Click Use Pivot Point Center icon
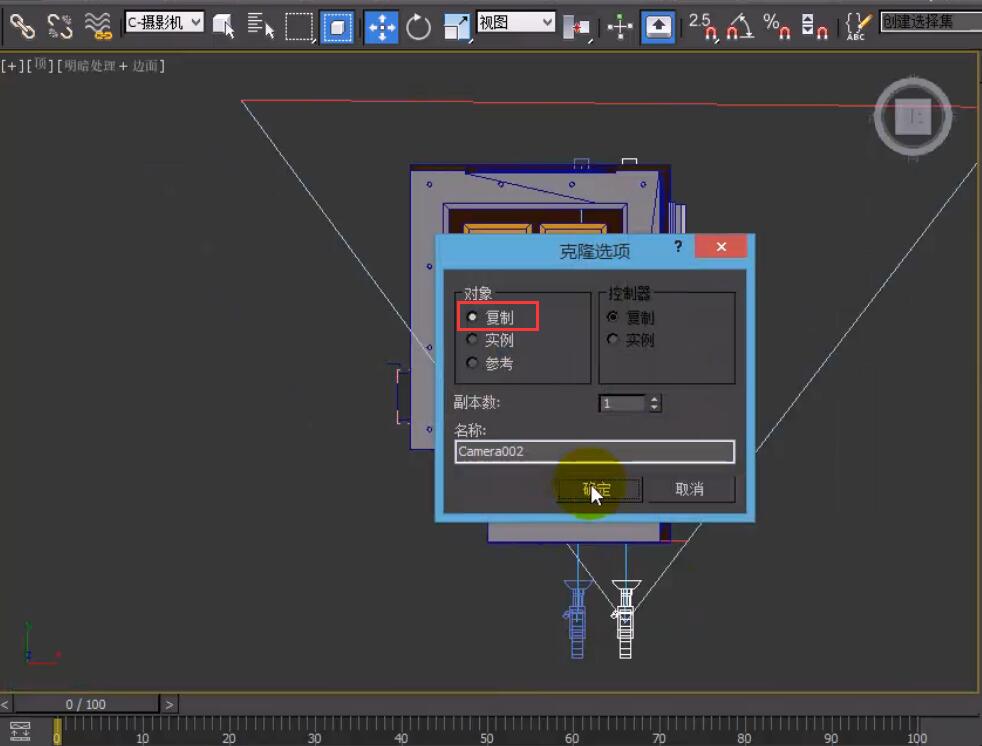Screen dimensions: 982x746 point(577,27)
